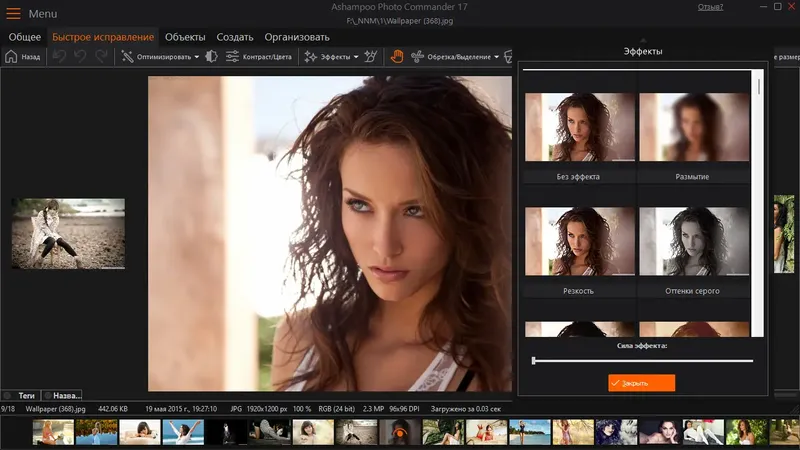The height and width of the screenshot is (450, 800).
Task: Click file name Wallpaper (368).jpg in status bar
Action: point(56,409)
